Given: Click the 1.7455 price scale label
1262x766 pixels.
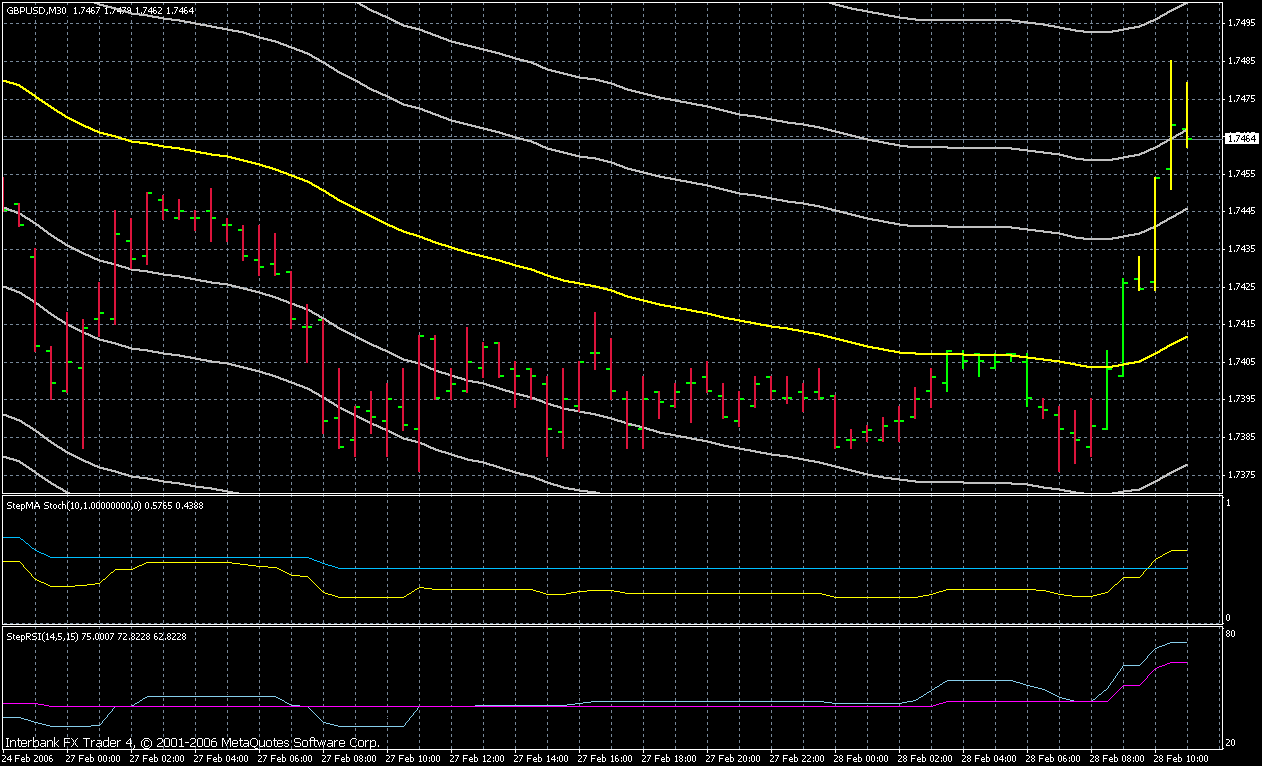Looking at the screenshot, I should [1243, 174].
